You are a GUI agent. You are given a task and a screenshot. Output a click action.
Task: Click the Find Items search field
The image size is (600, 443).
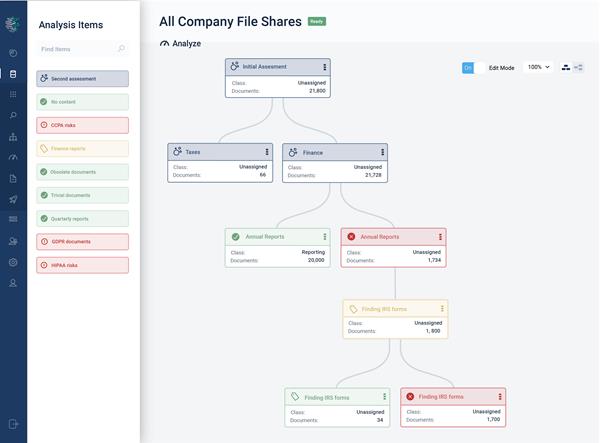click(78, 48)
